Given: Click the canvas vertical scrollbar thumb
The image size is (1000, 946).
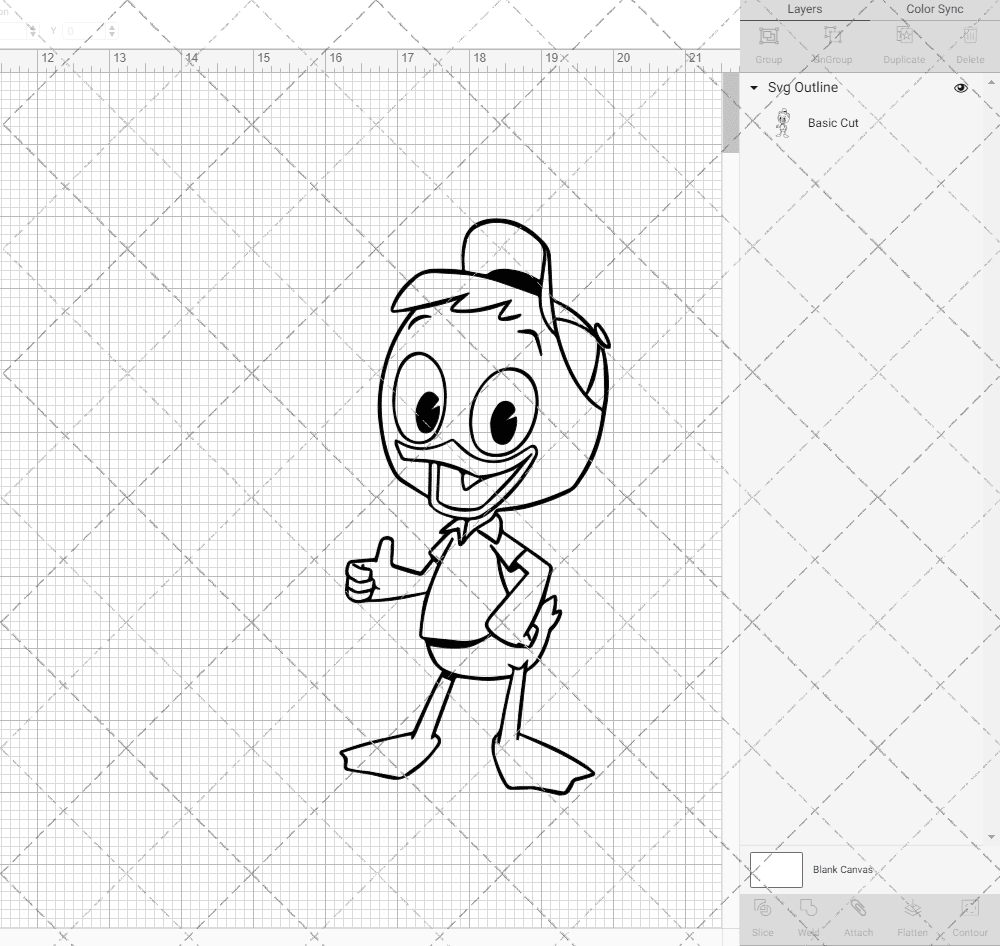Looking at the screenshot, I should tap(730, 112).
